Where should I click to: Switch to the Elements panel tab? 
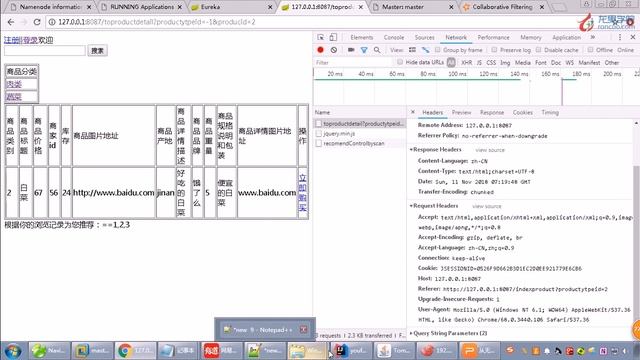(362, 37)
